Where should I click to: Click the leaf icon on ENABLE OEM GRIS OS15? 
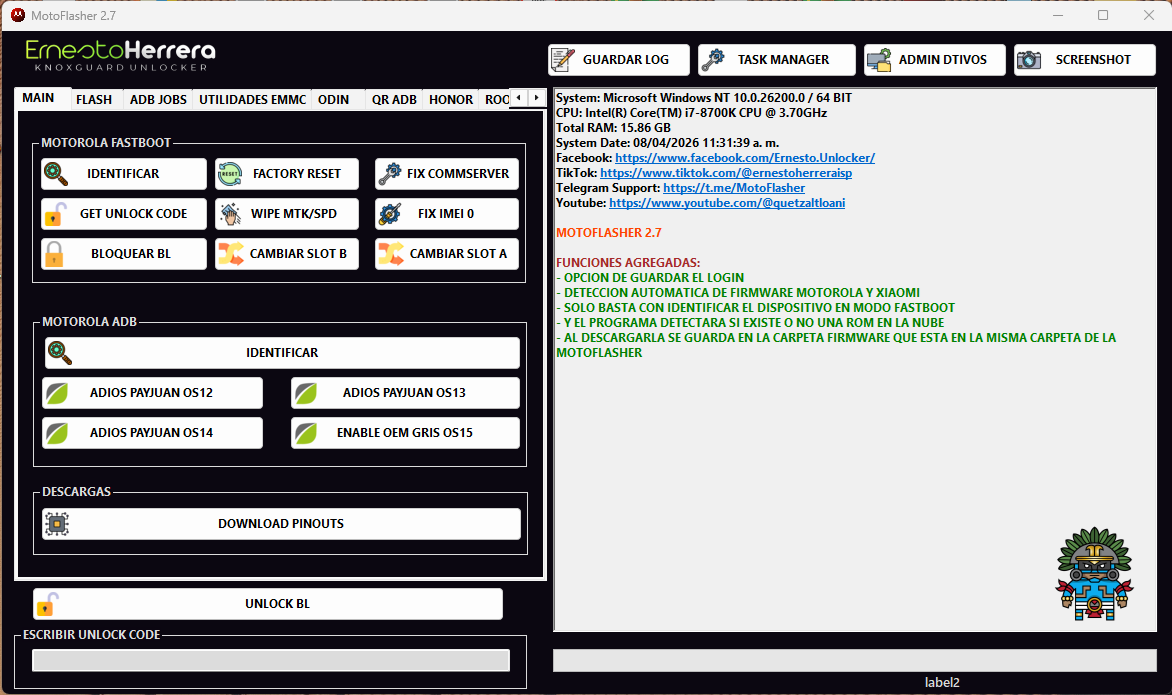pos(306,433)
